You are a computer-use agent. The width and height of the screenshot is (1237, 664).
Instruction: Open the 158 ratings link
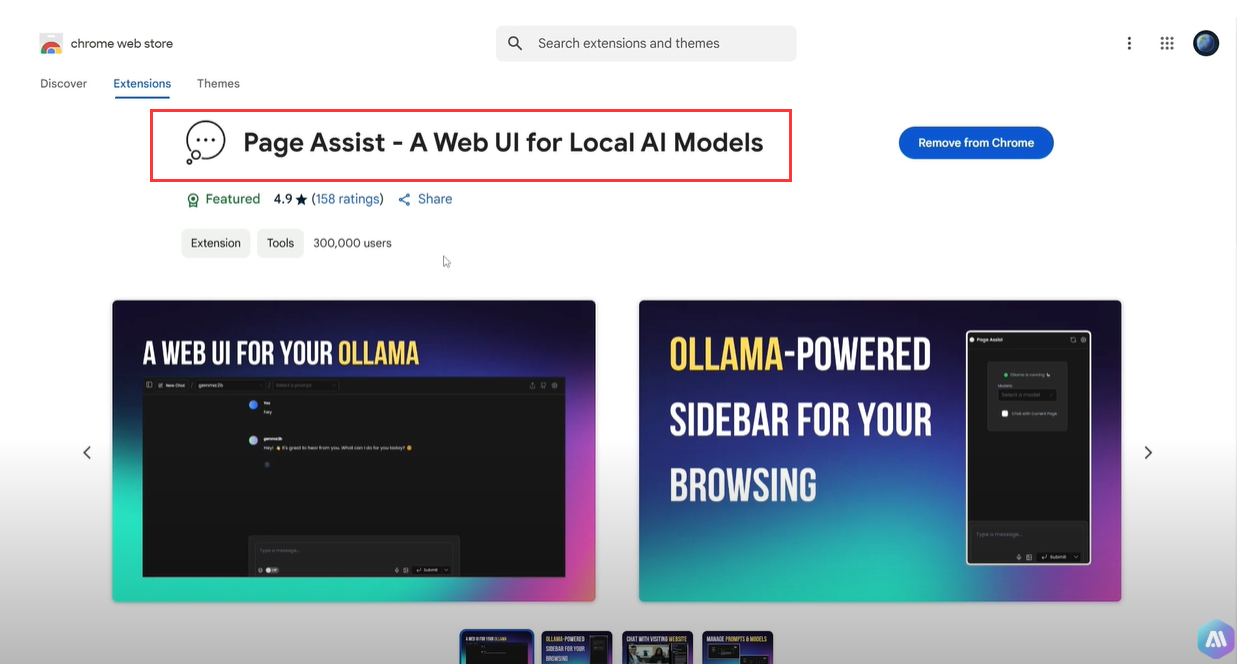point(347,199)
